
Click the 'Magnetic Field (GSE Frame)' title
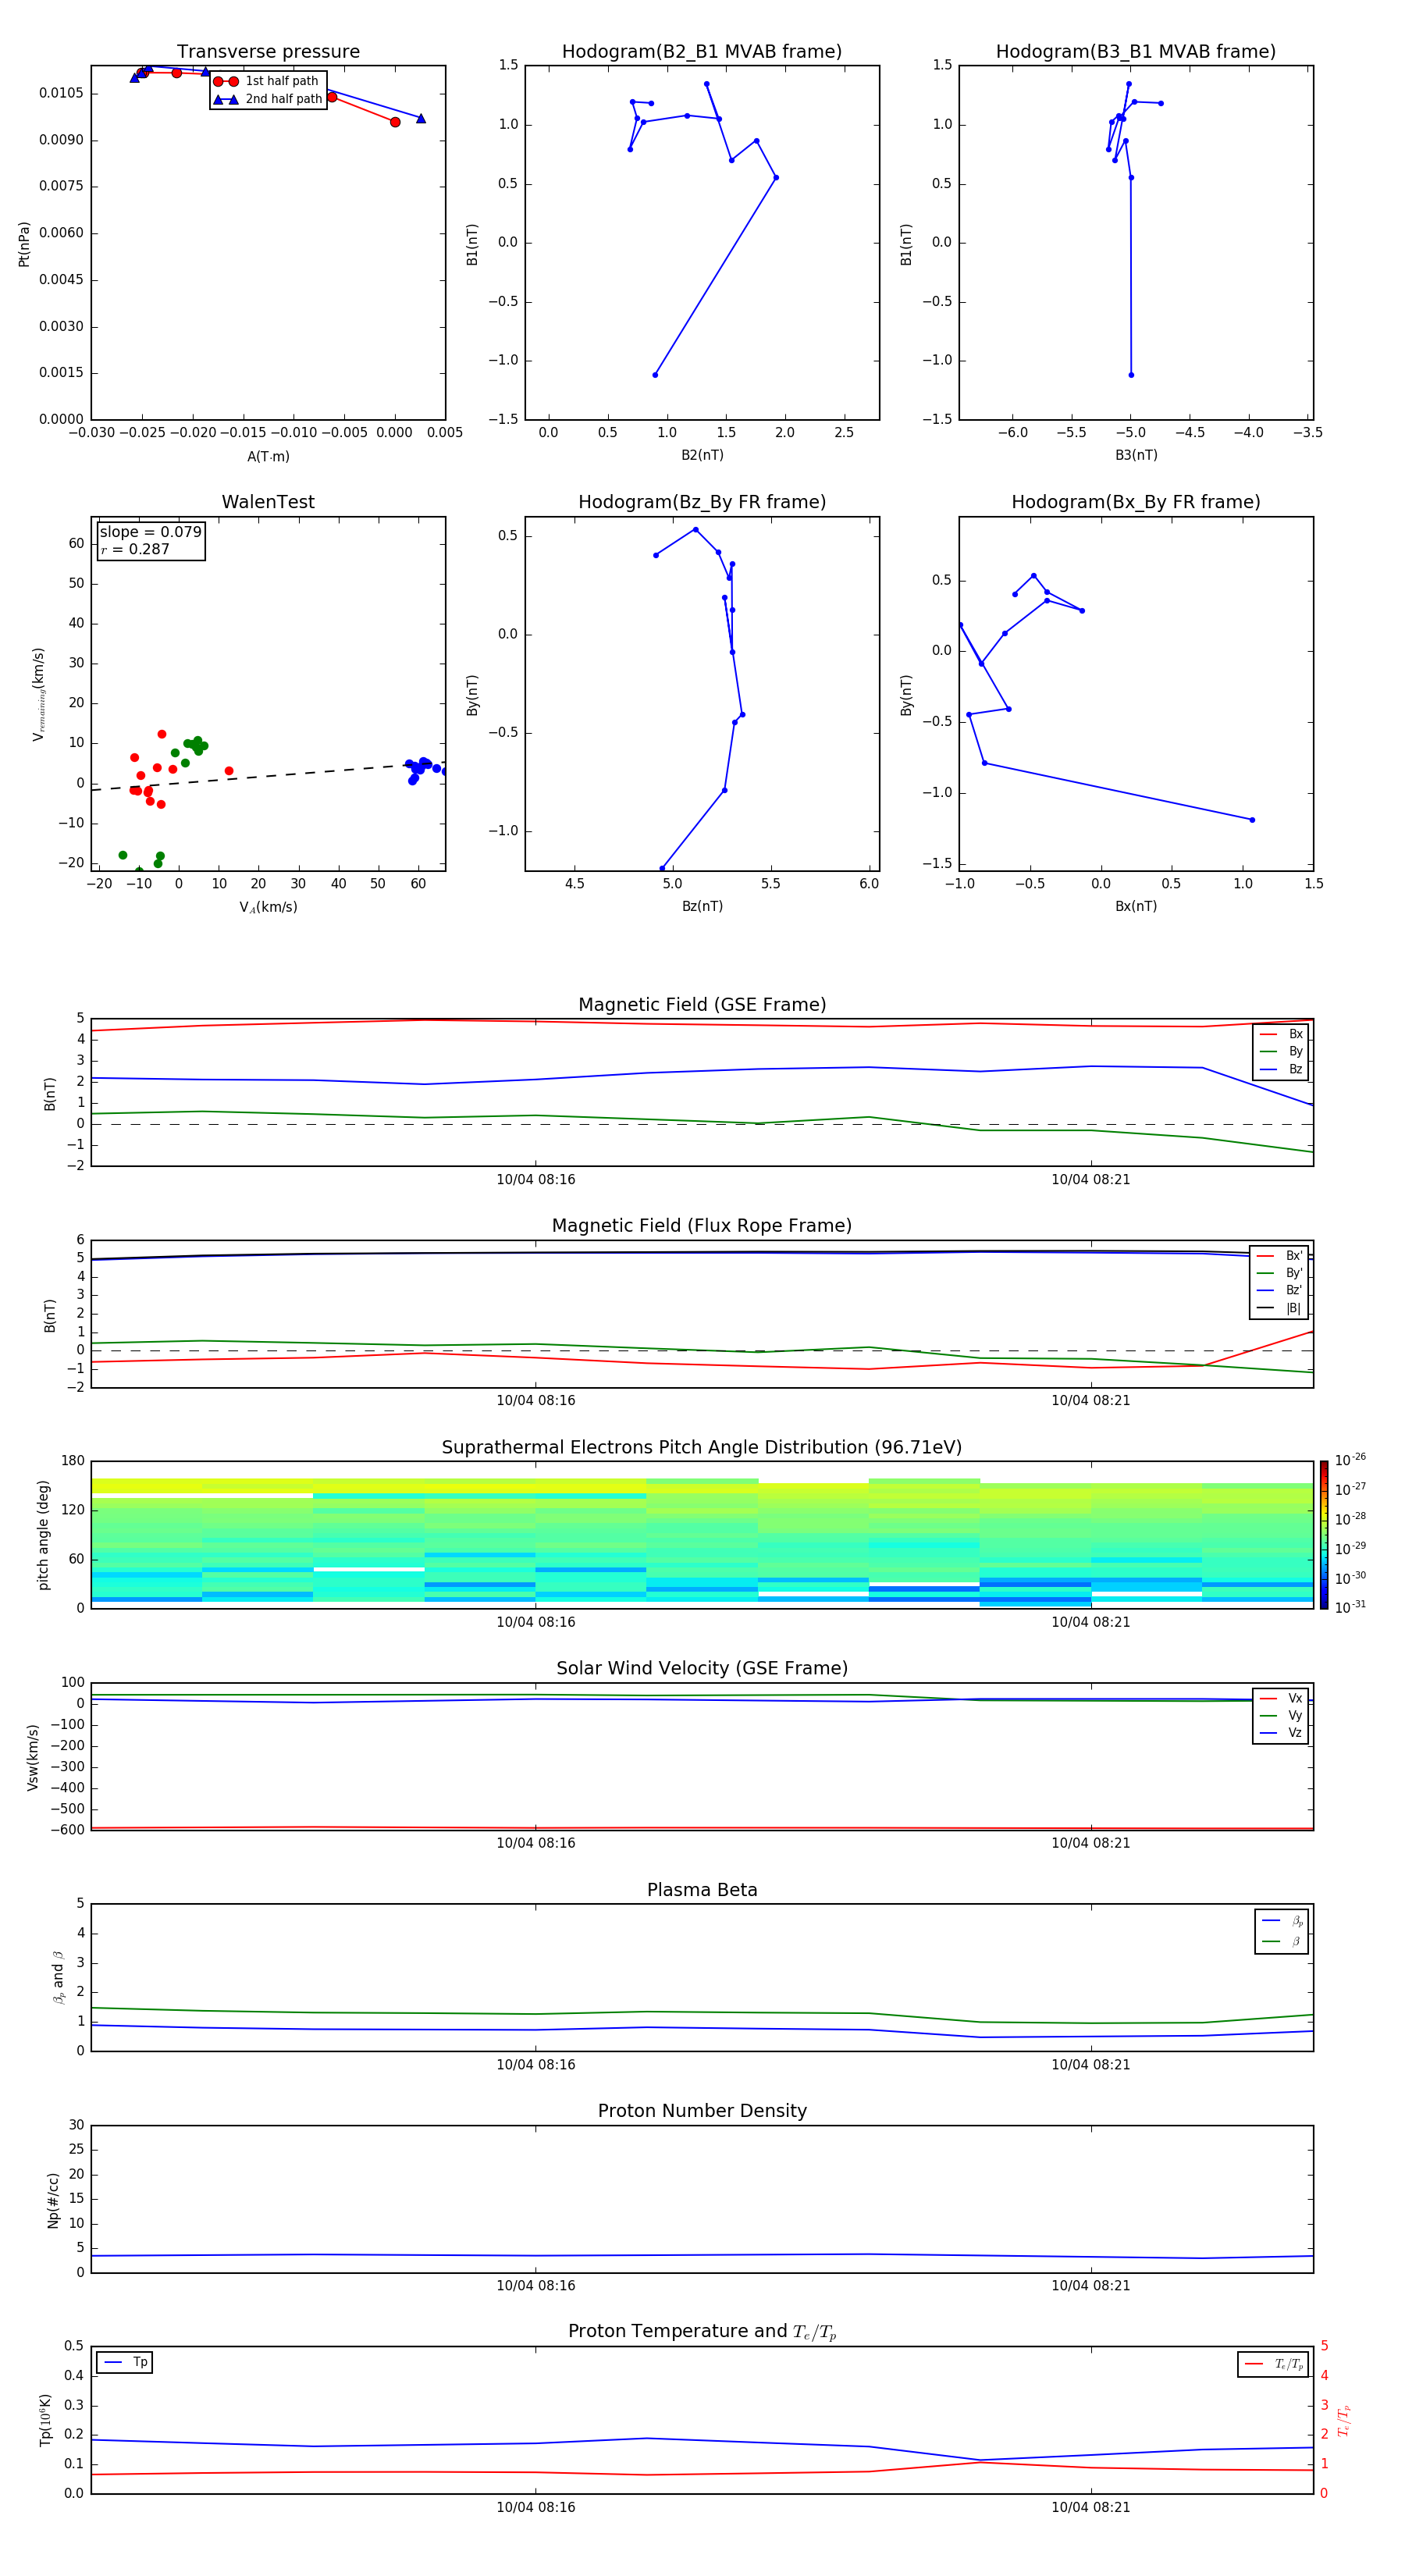tap(702, 1005)
